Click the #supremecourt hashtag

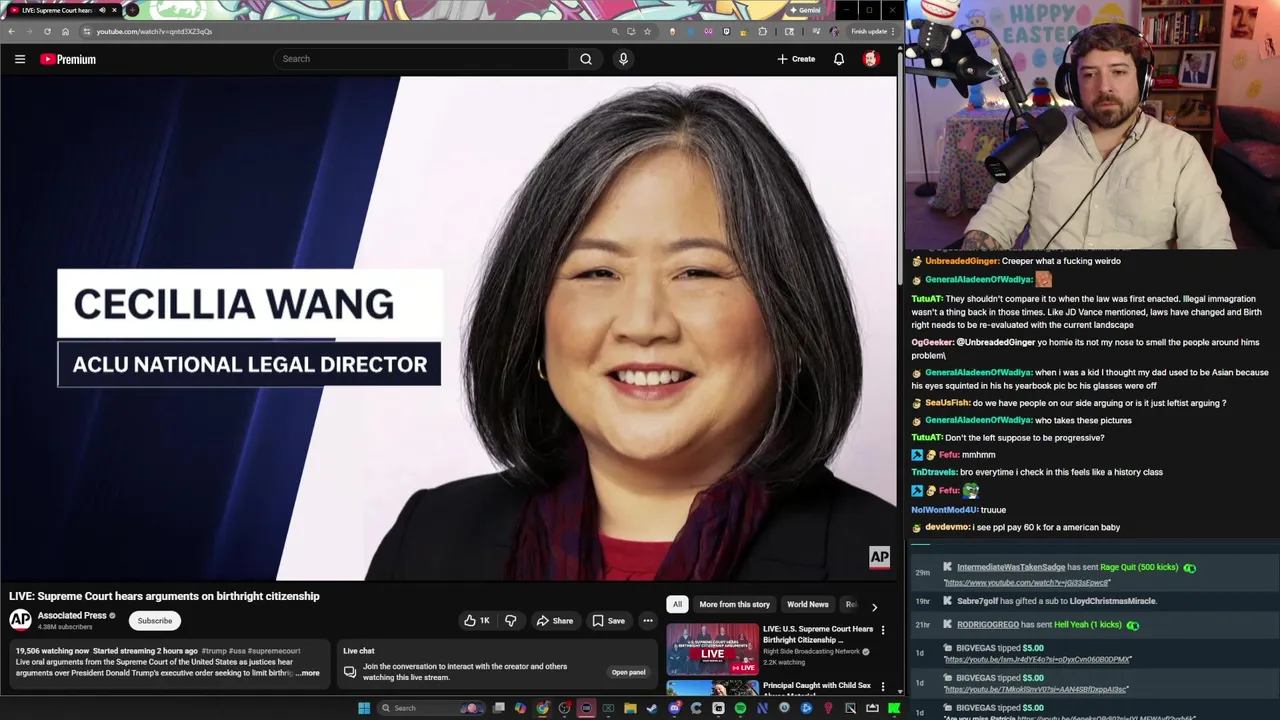[274, 651]
